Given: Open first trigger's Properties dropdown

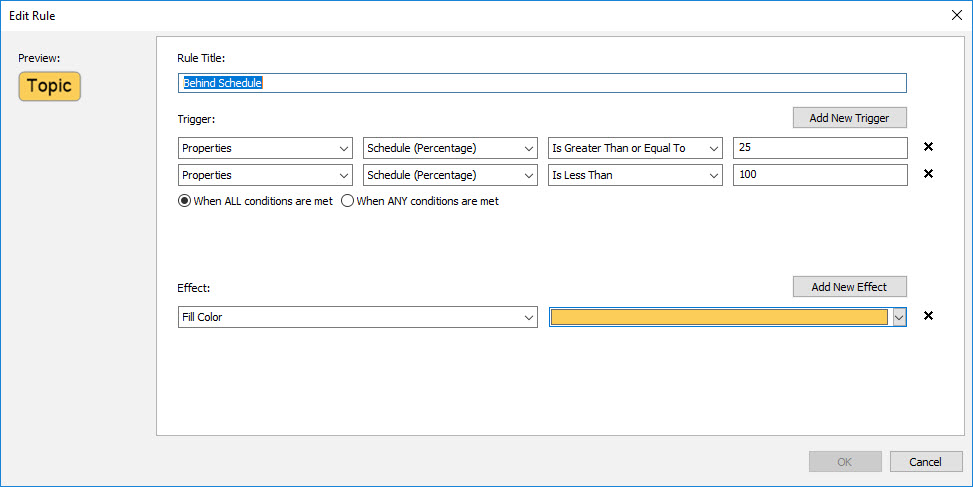Looking at the screenshot, I should pyautogui.click(x=265, y=148).
